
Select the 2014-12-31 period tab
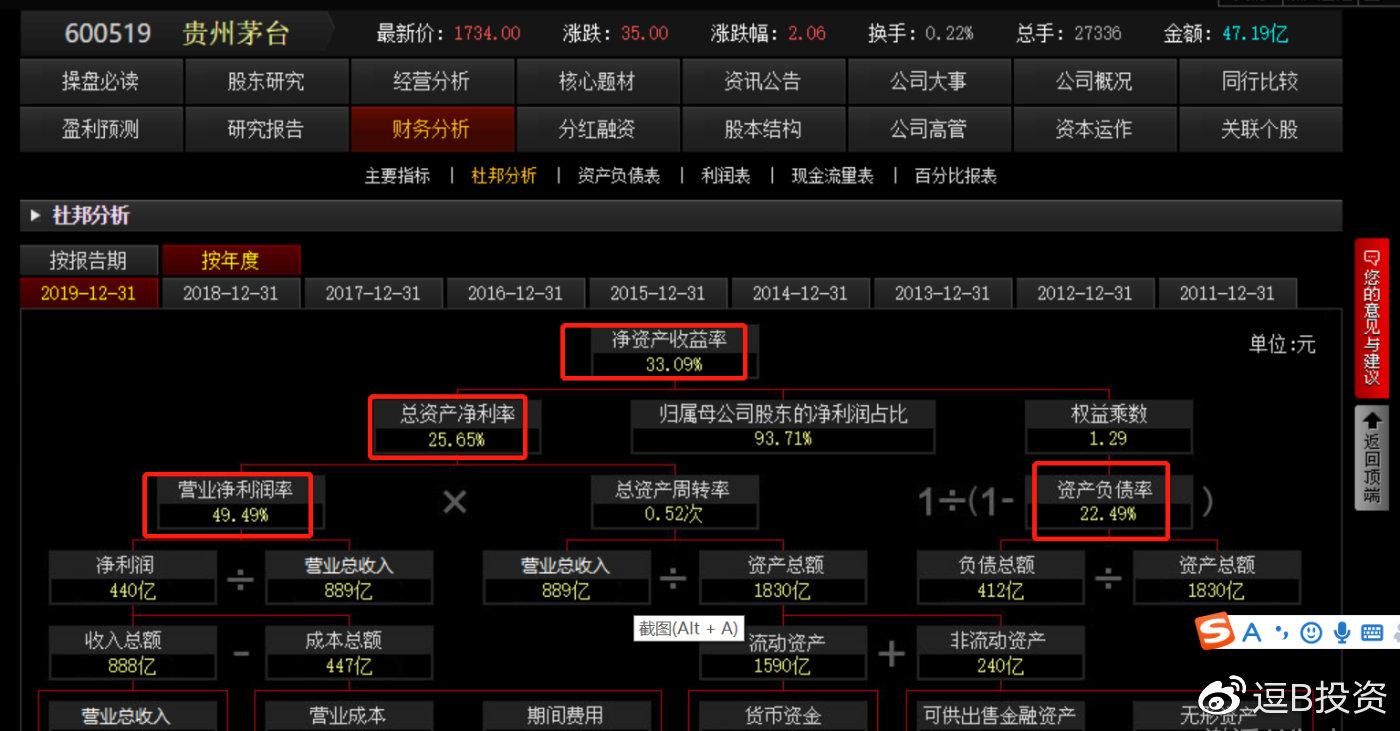[x=800, y=293]
